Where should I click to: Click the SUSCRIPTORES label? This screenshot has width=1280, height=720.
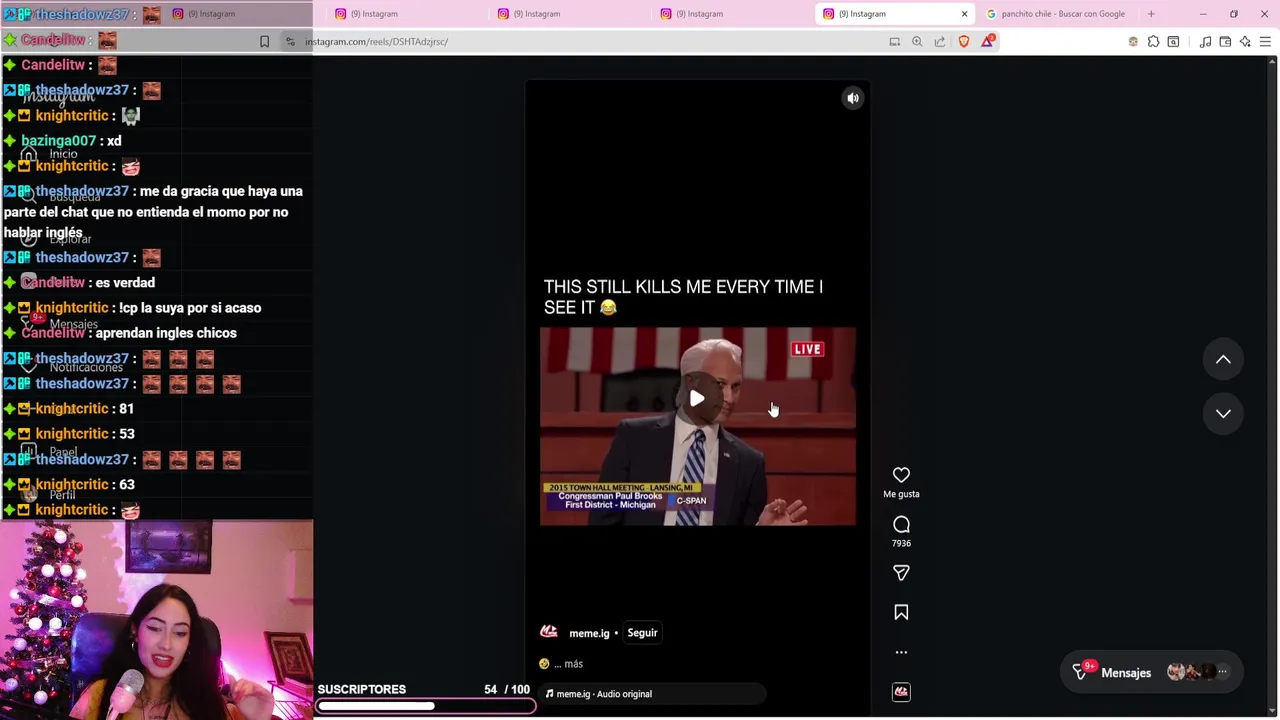(362, 689)
